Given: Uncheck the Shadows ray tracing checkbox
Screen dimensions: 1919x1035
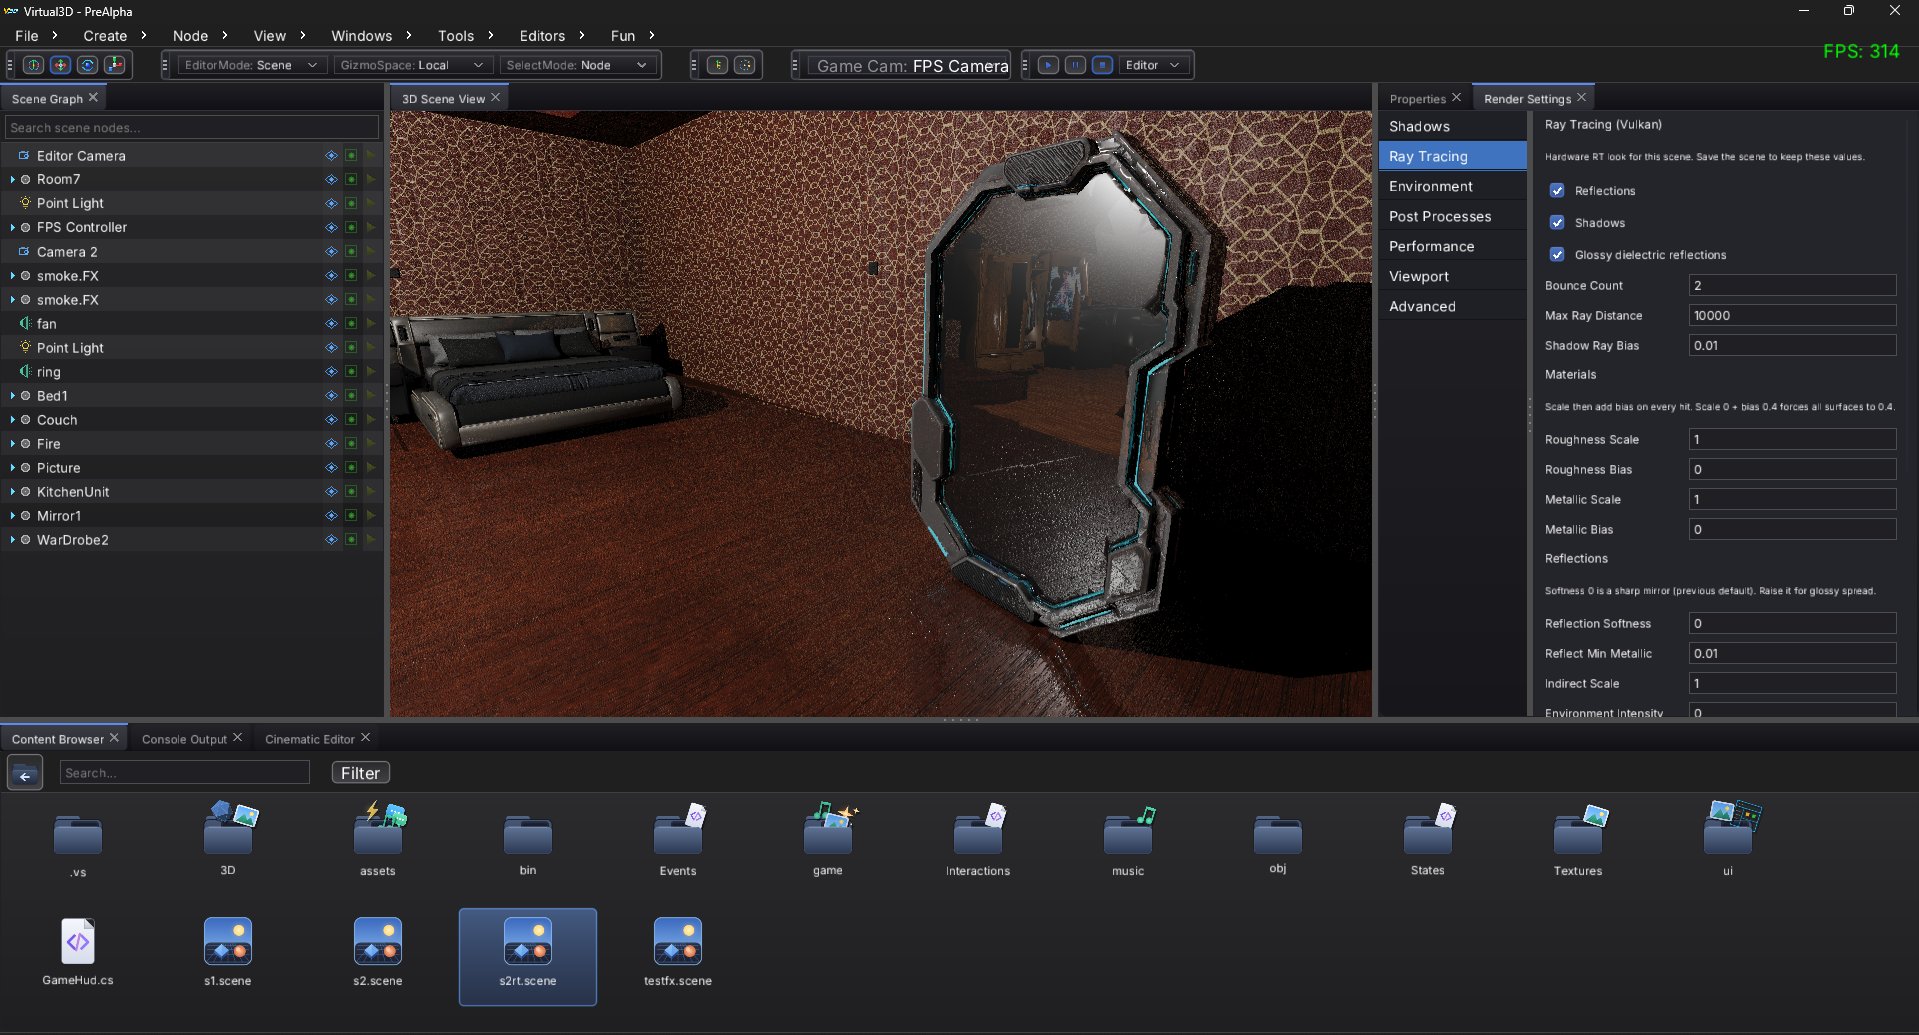Looking at the screenshot, I should (1557, 223).
